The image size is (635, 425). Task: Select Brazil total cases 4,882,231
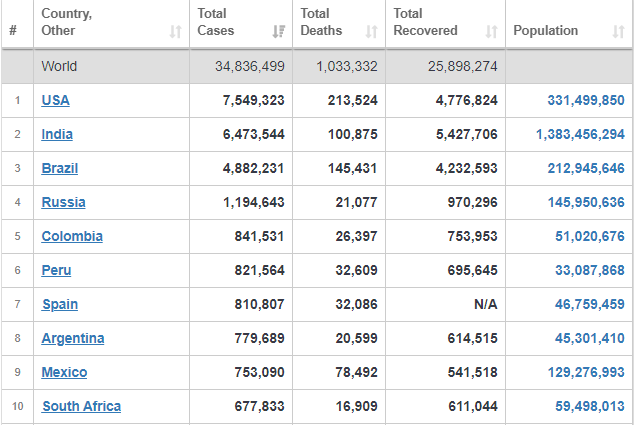[254, 168]
